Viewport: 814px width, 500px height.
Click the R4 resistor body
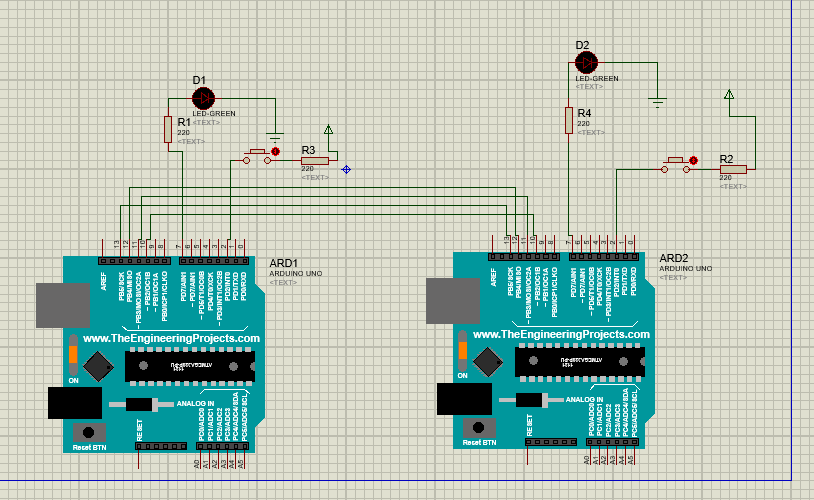pyautogui.click(x=569, y=120)
